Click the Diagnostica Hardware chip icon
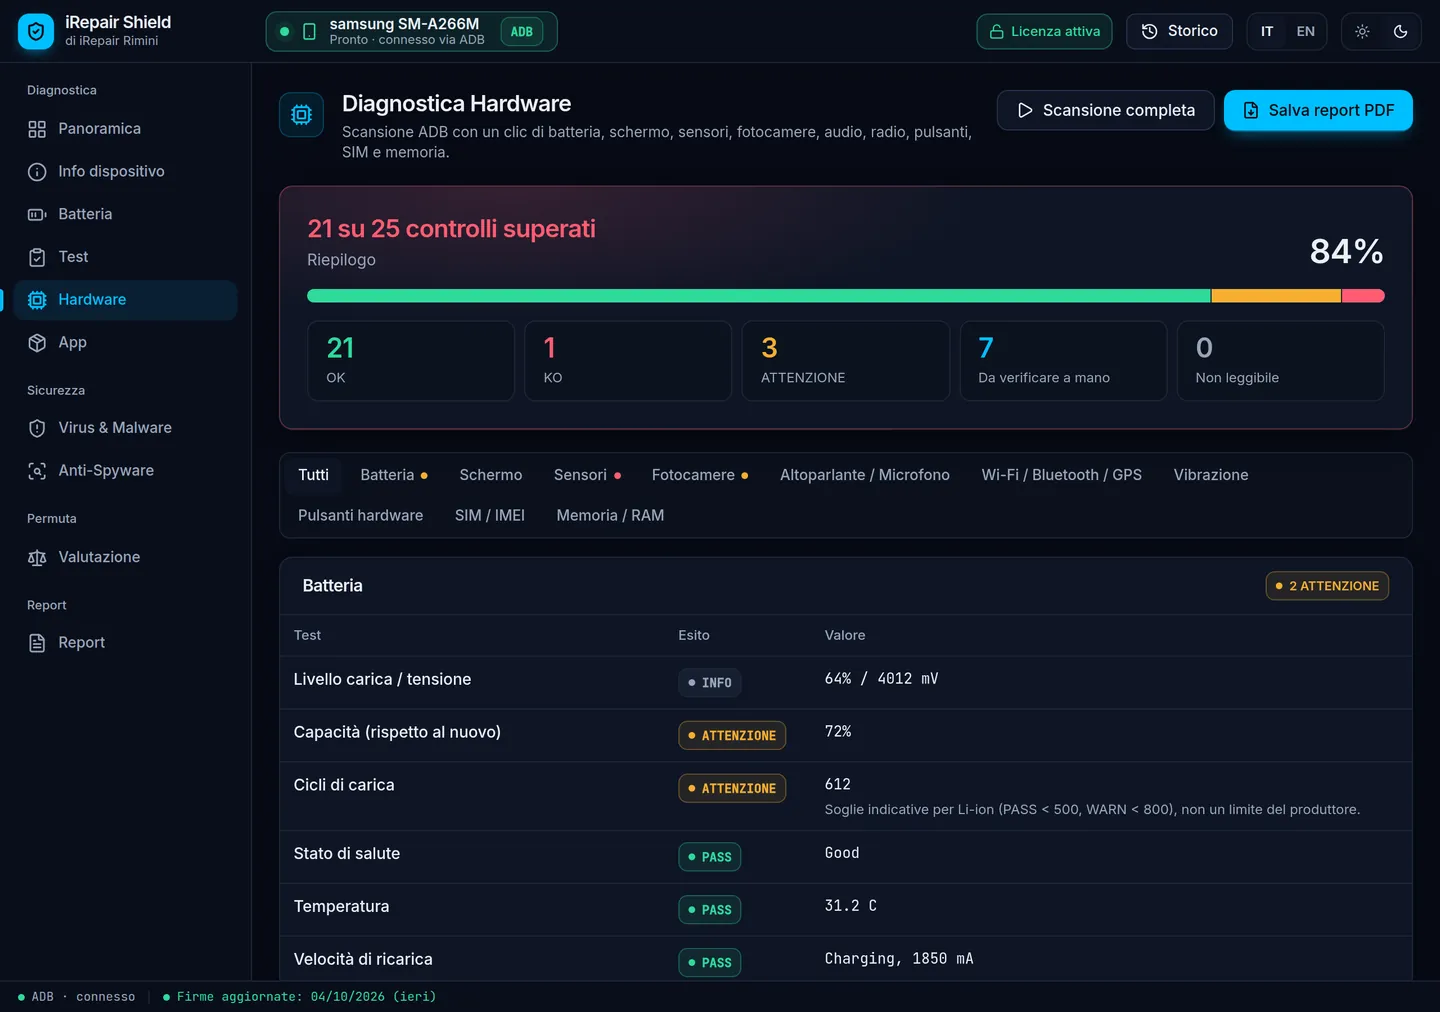The image size is (1440, 1012). point(301,115)
